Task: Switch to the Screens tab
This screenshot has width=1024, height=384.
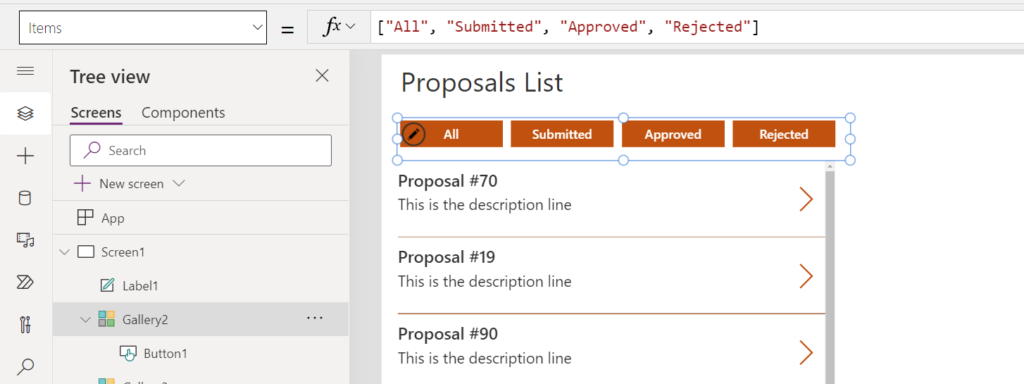Action: [x=96, y=112]
